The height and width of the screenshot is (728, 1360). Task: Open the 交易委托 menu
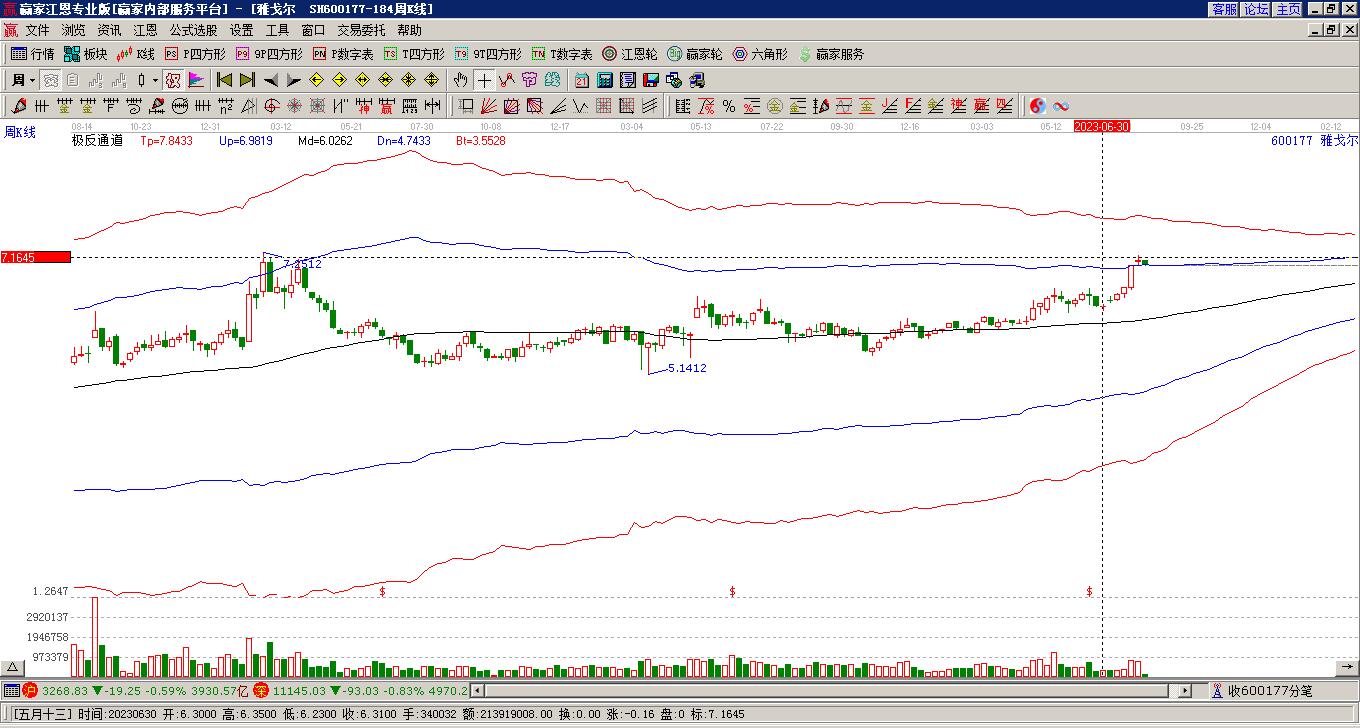click(x=361, y=30)
